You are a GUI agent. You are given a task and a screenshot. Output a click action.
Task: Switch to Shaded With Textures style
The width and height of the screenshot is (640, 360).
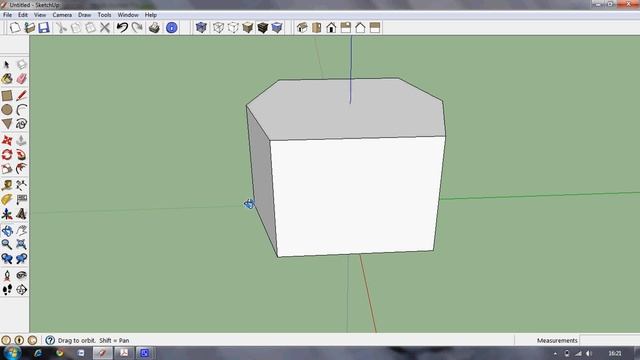tap(262, 27)
